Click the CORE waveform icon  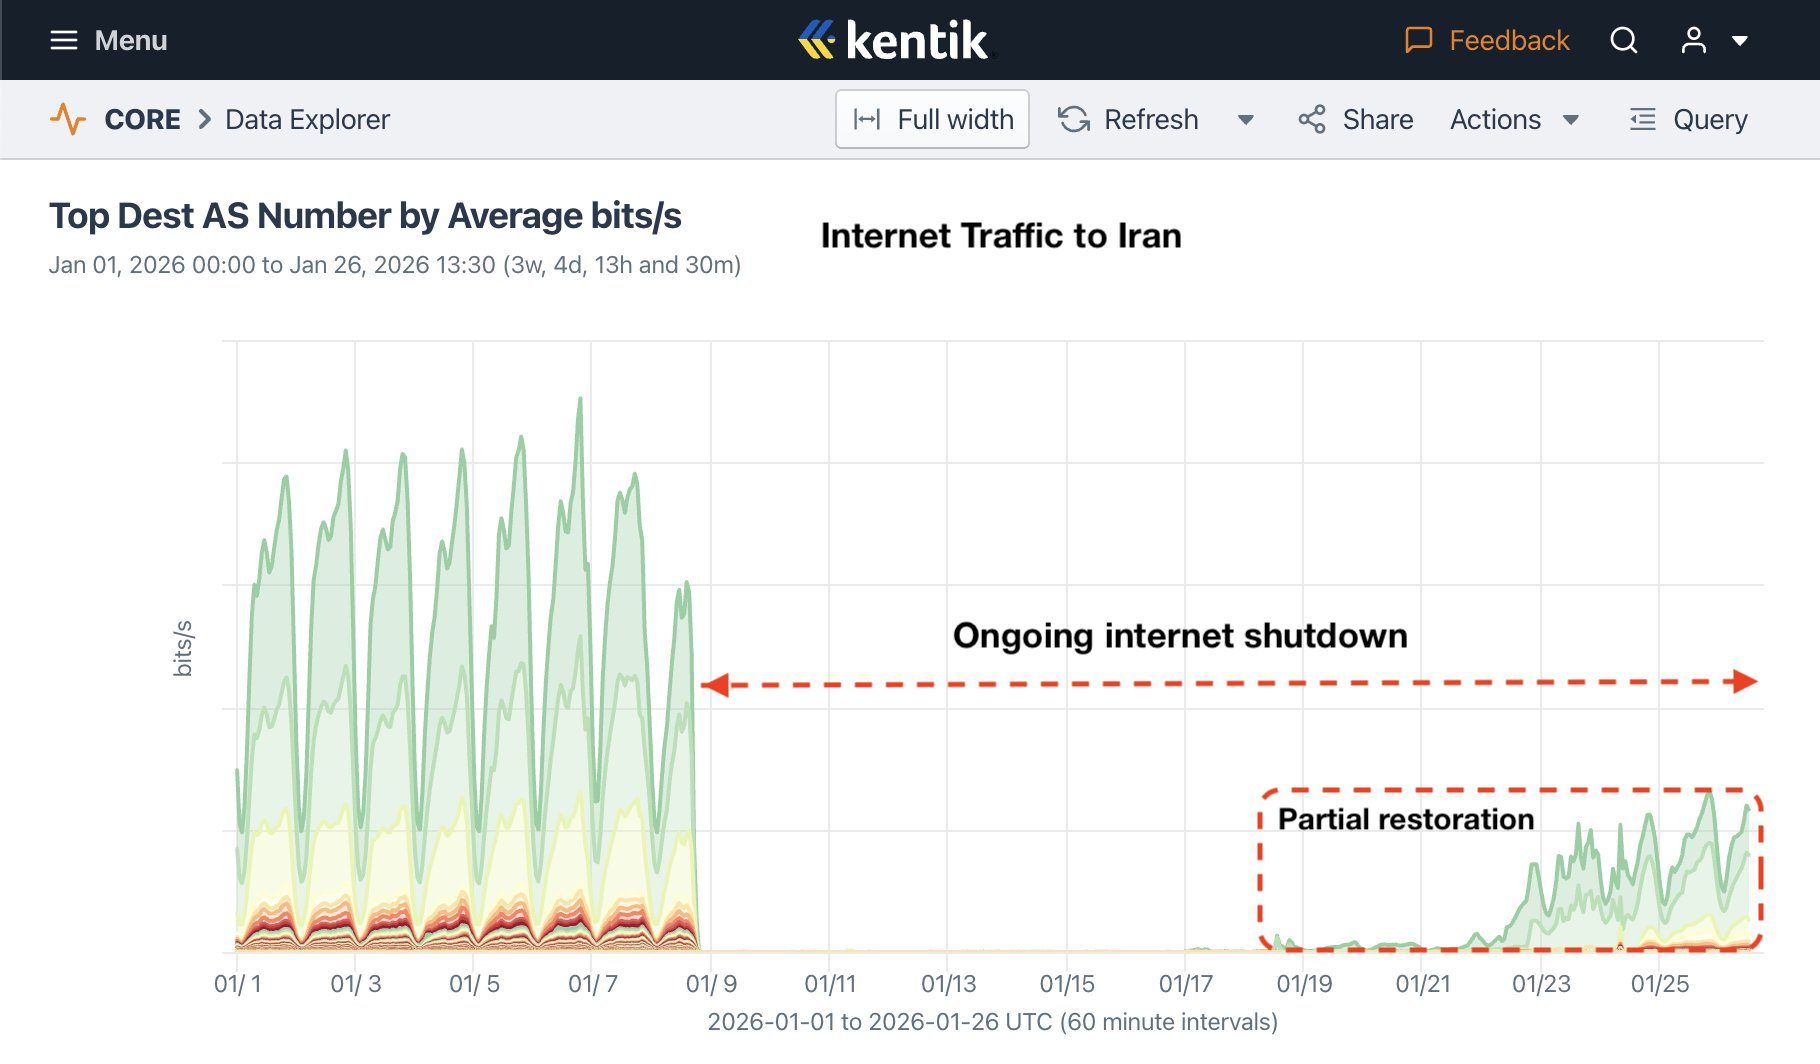(67, 119)
